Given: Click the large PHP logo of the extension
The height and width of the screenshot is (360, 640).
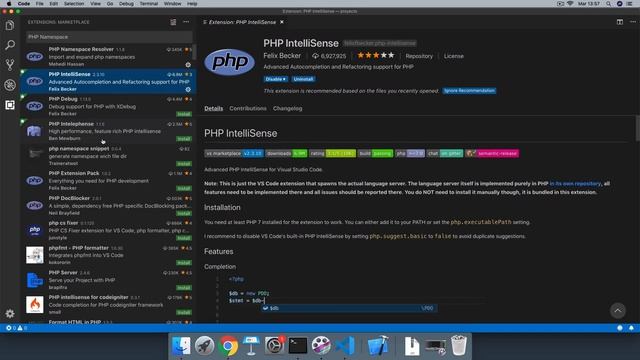Looking at the screenshot, I should [x=229, y=62].
